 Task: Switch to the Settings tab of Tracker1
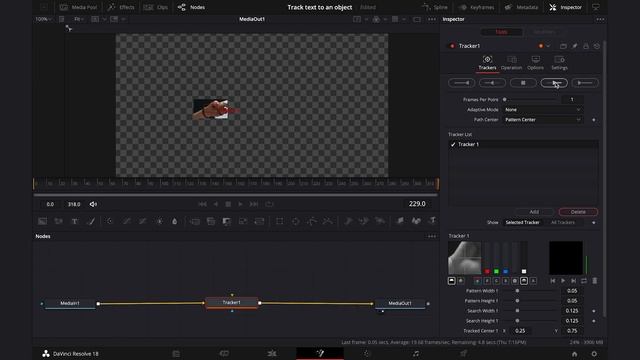[x=560, y=63]
